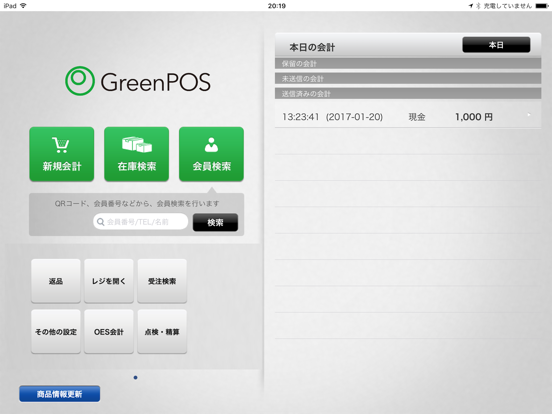Click the battery icon in status bar

[542, 6]
